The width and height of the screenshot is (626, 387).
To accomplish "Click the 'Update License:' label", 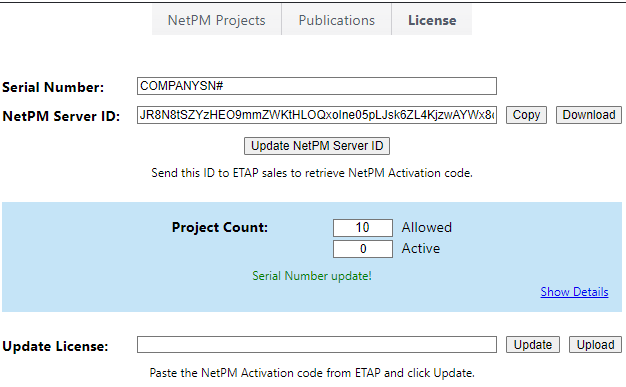I will [55, 346].
